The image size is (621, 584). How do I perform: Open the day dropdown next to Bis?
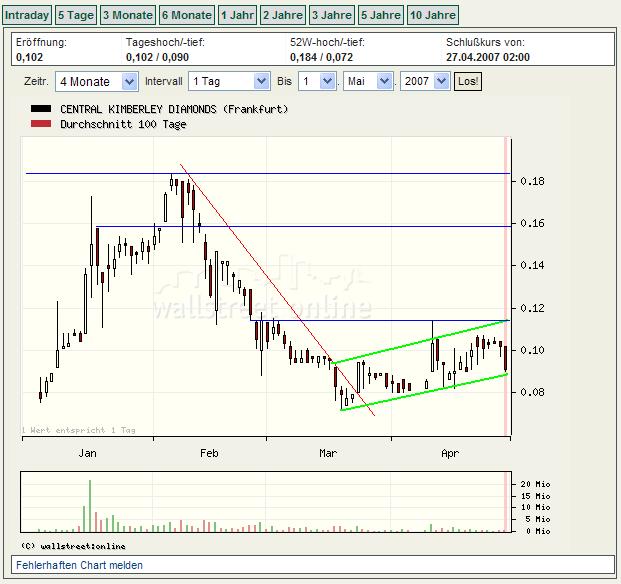[316, 81]
